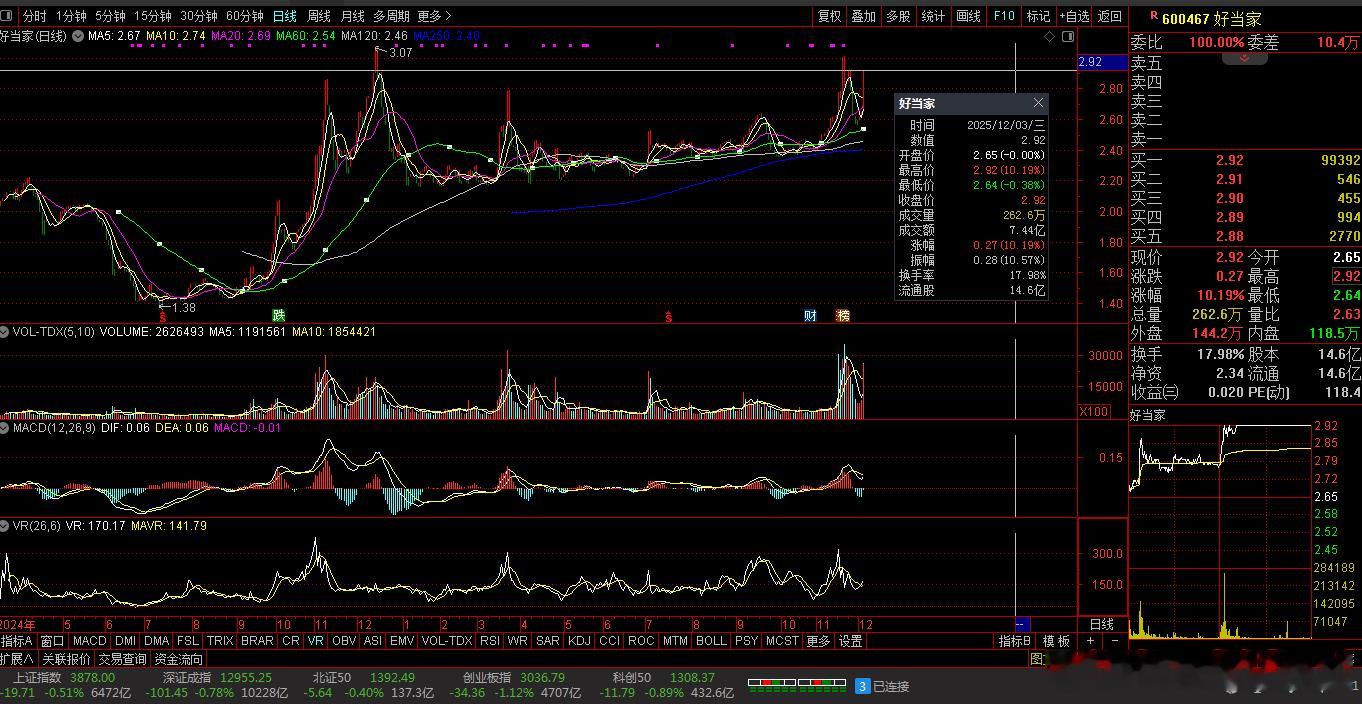Click the 画线 draw-line button
Image resolution: width=1362 pixels, height=704 pixels.
coord(968,16)
